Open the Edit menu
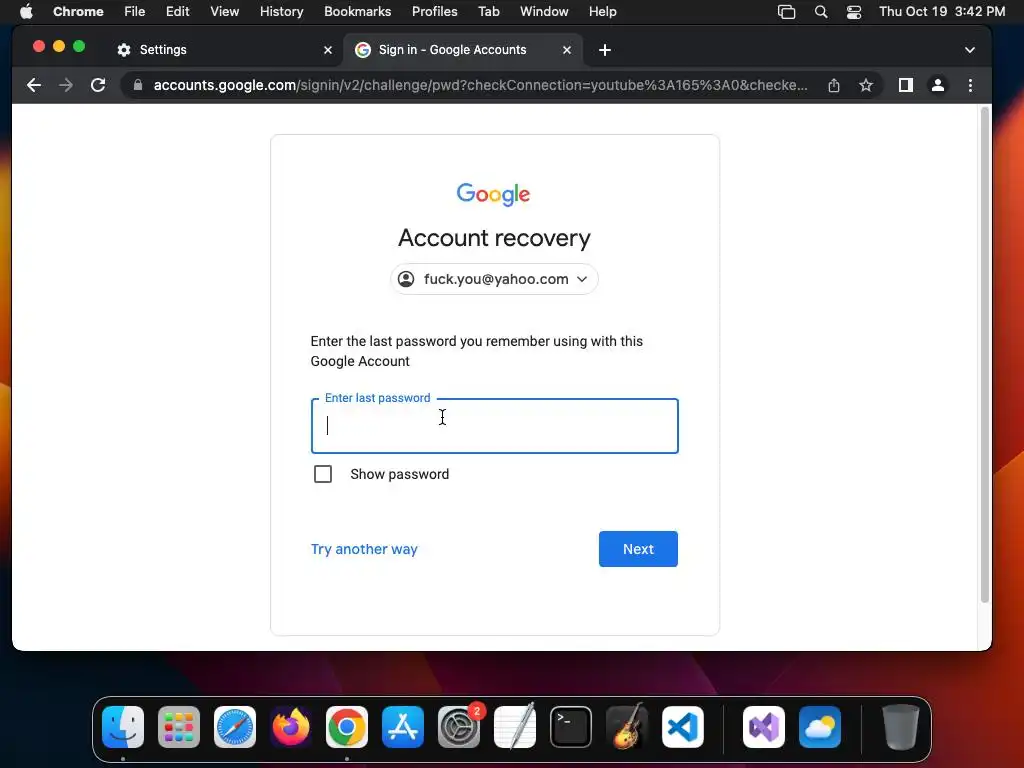Screen dimensions: 1024x768 coord(178,12)
